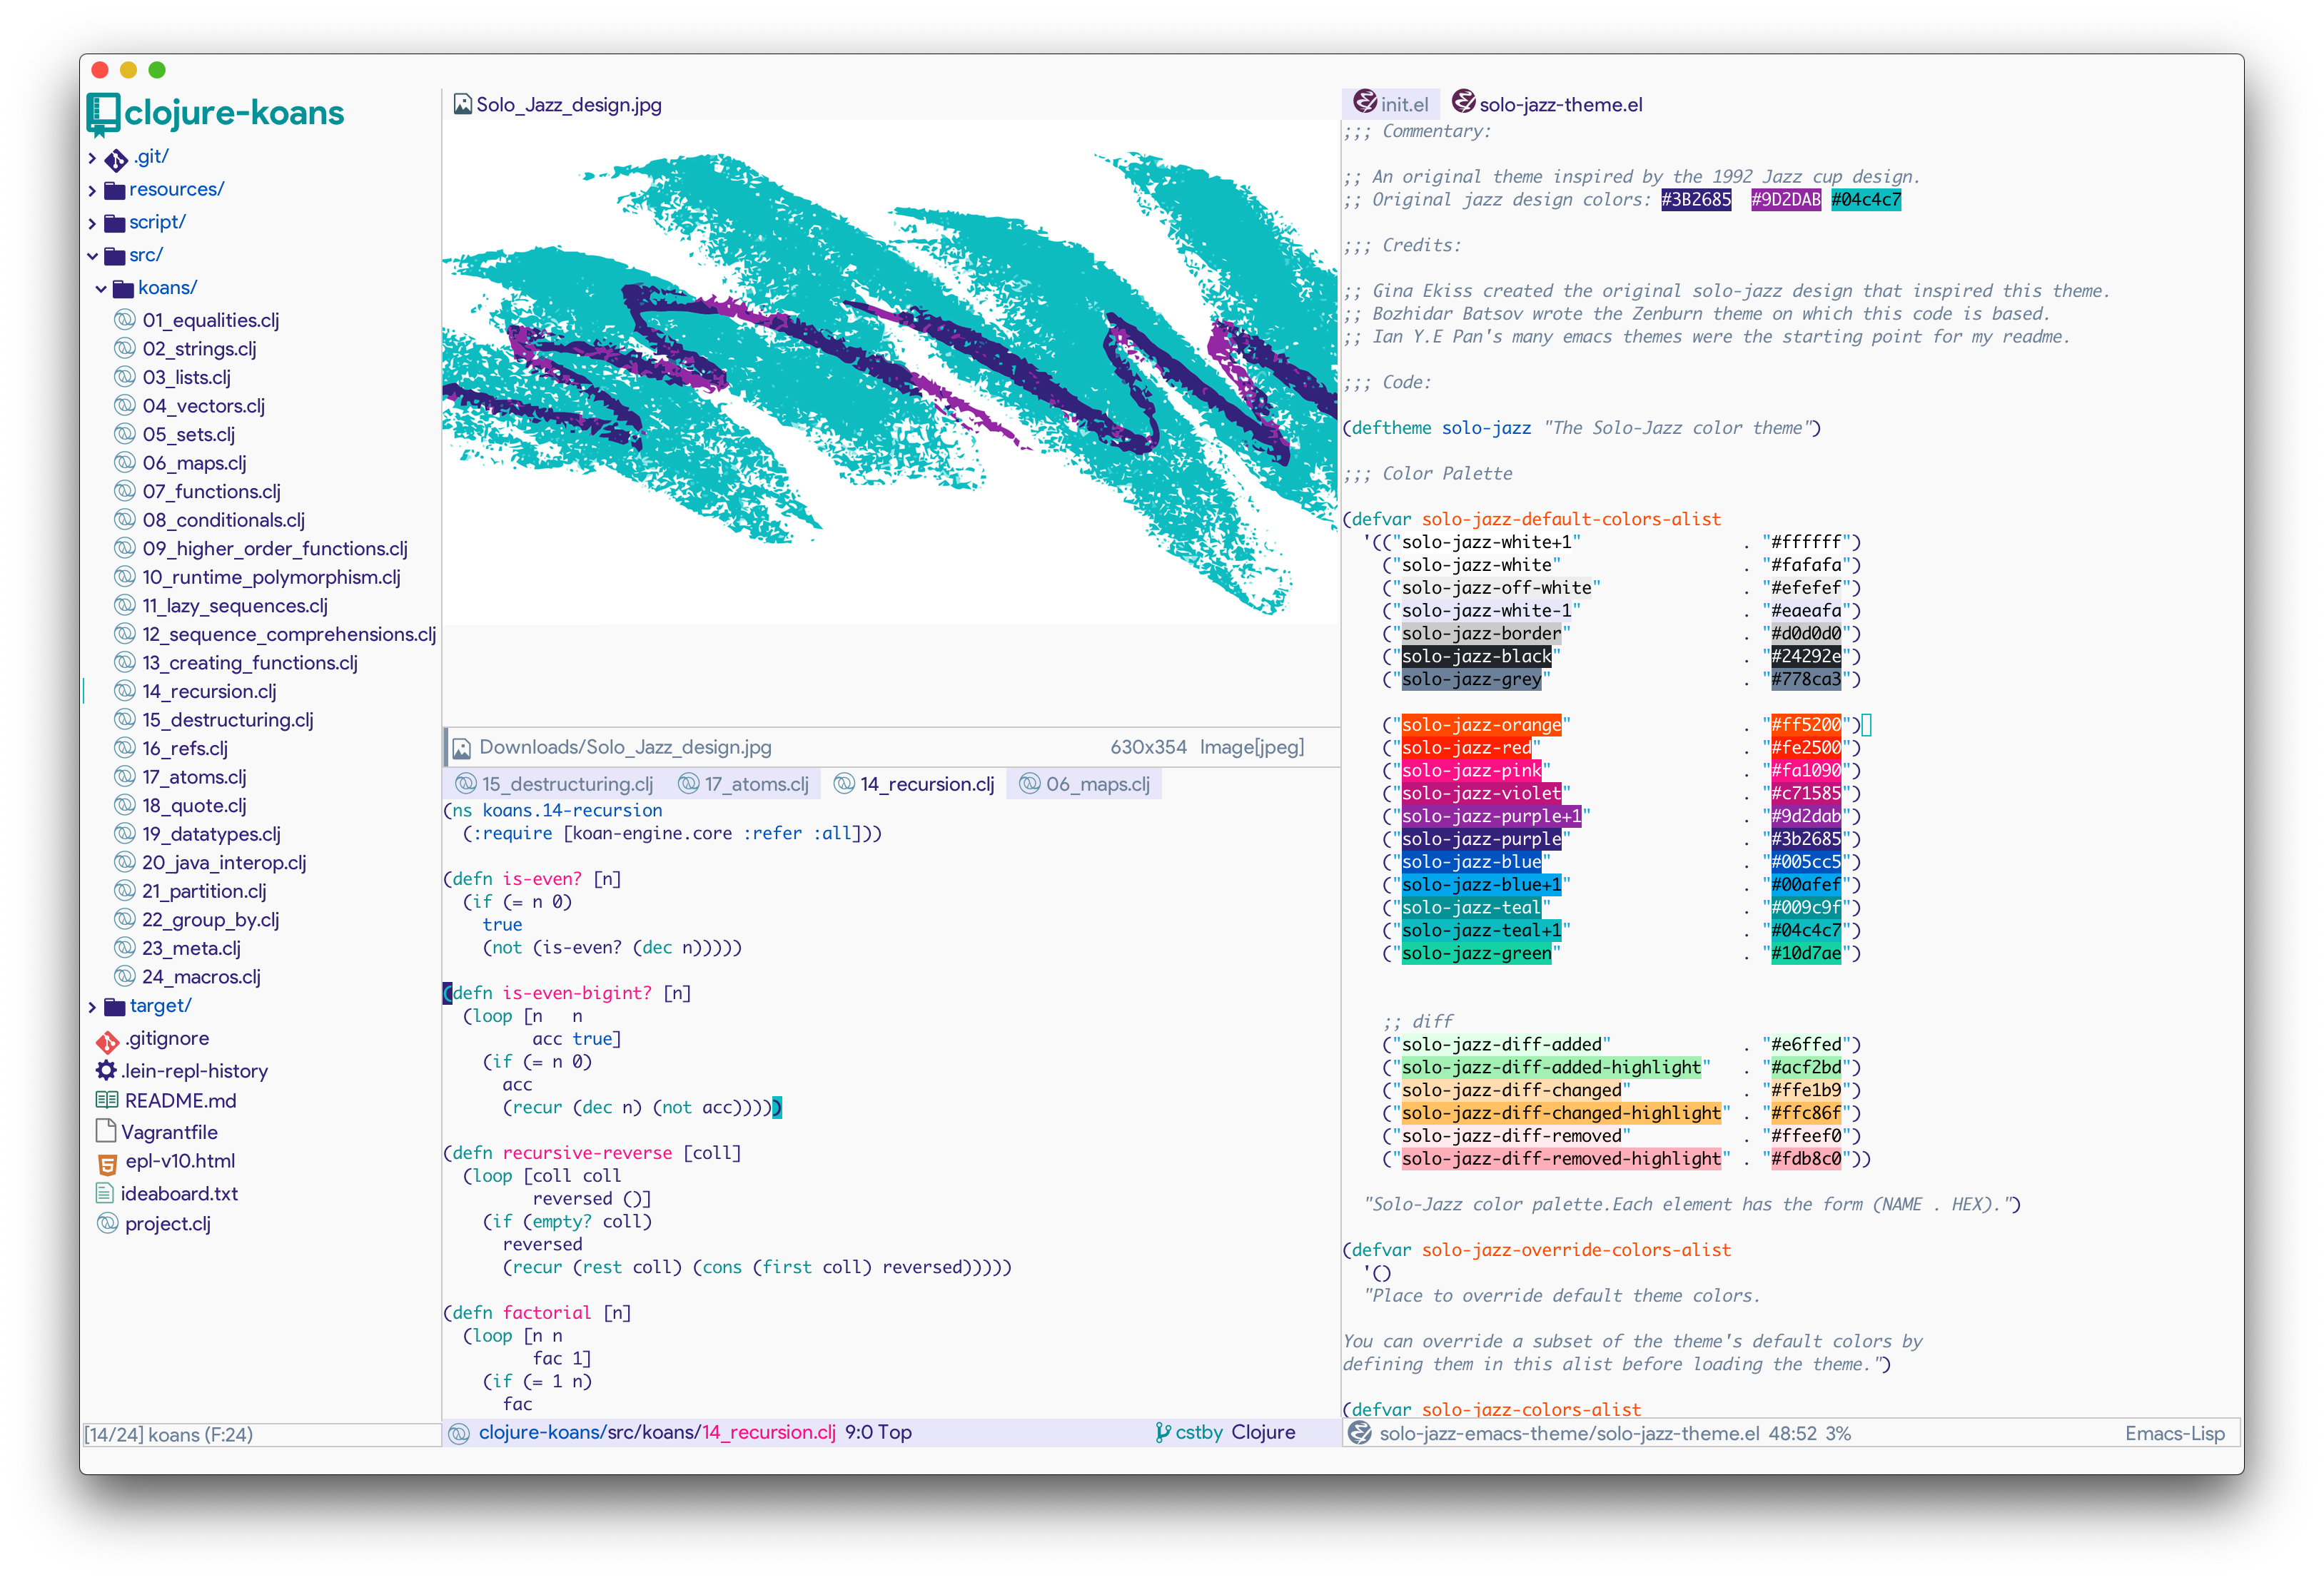Click the Emacs icon in the solo-jazz-theme.el modeline
2324x1580 pixels.
pos(1359,1433)
